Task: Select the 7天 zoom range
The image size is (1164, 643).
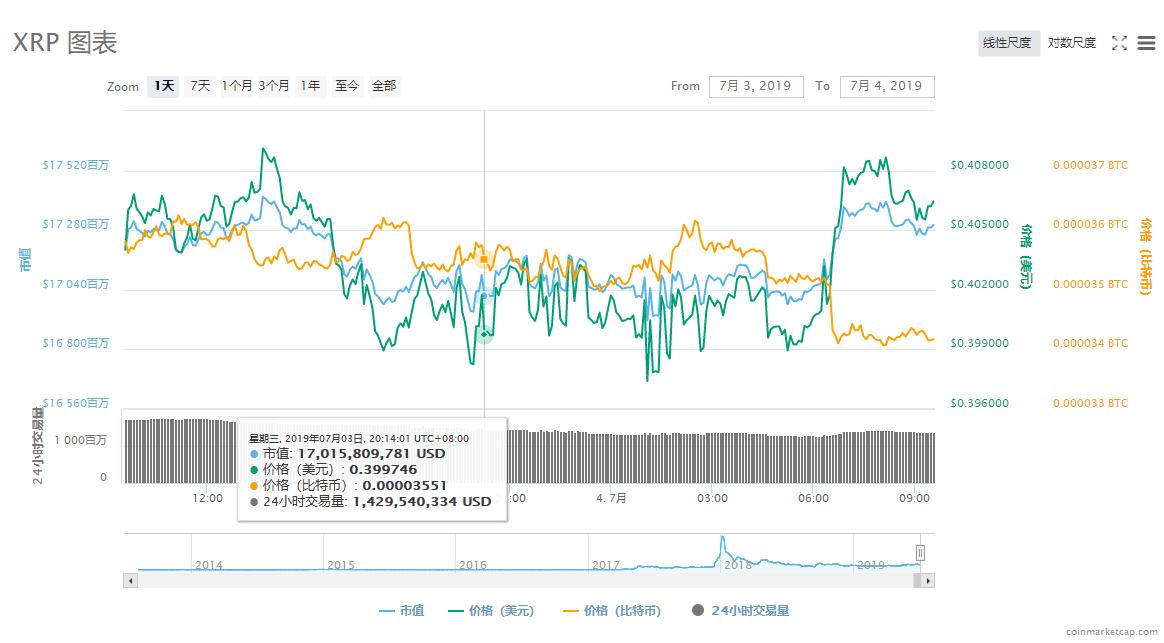Action: click(x=200, y=86)
